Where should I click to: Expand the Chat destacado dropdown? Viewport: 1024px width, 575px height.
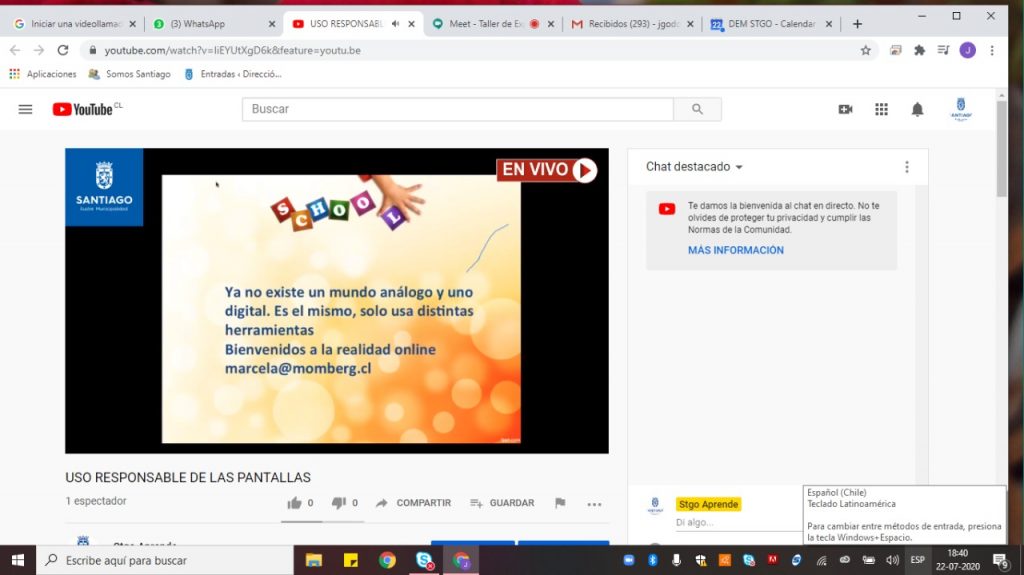click(694, 167)
